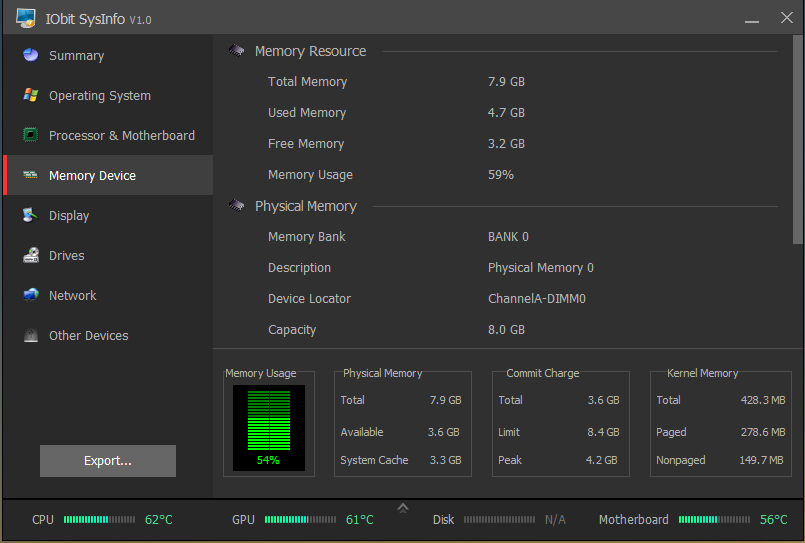Click the GPU temperature bar
The height and width of the screenshot is (543, 805).
pyautogui.click(x=300, y=519)
